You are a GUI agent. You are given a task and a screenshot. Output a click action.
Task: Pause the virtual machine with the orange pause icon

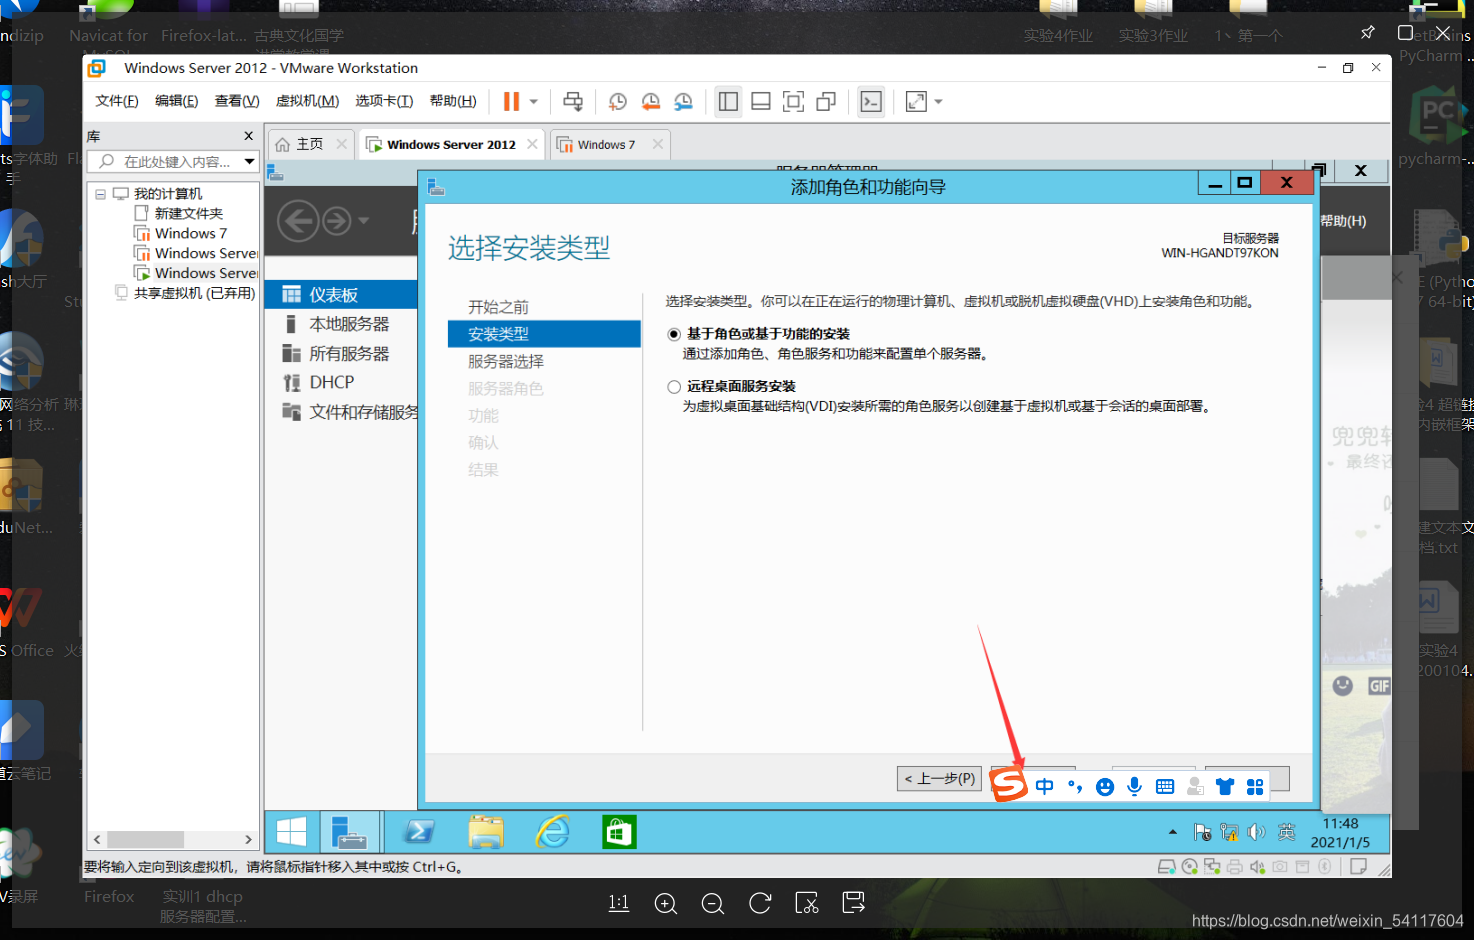click(x=511, y=101)
